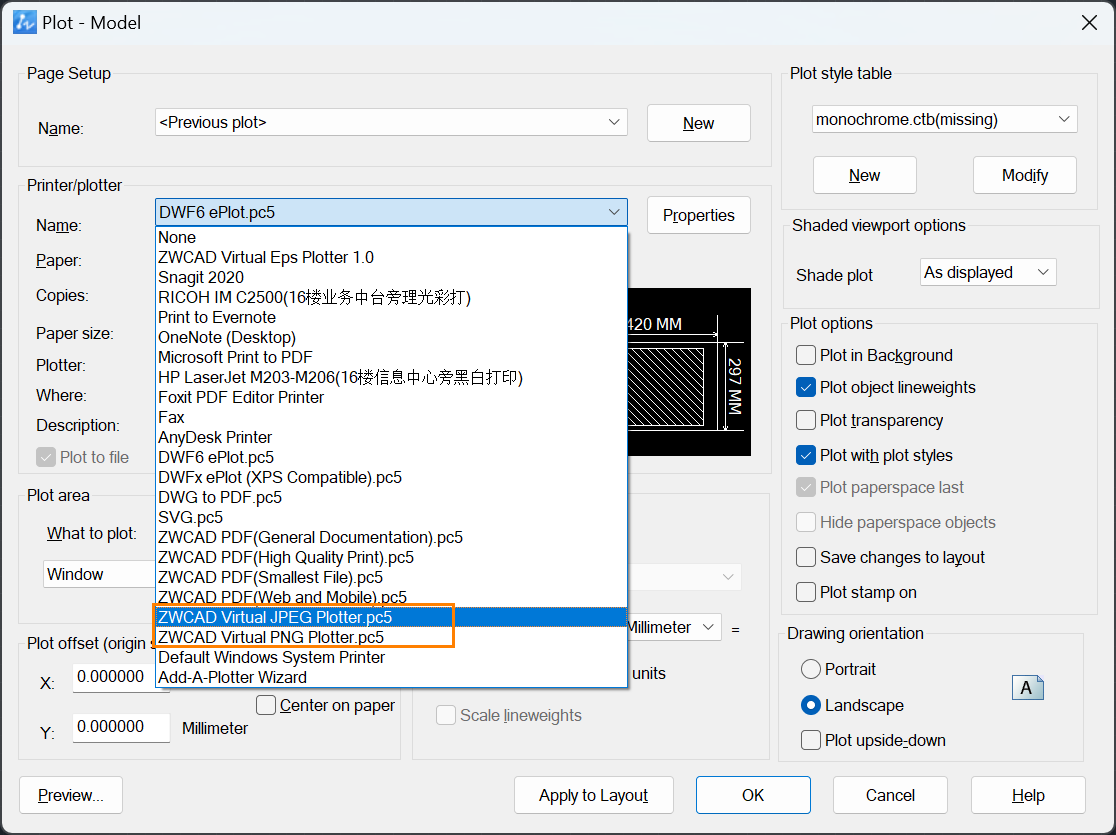The width and height of the screenshot is (1116, 835).
Task: Enable Plot transparency checkbox
Action: click(806, 420)
